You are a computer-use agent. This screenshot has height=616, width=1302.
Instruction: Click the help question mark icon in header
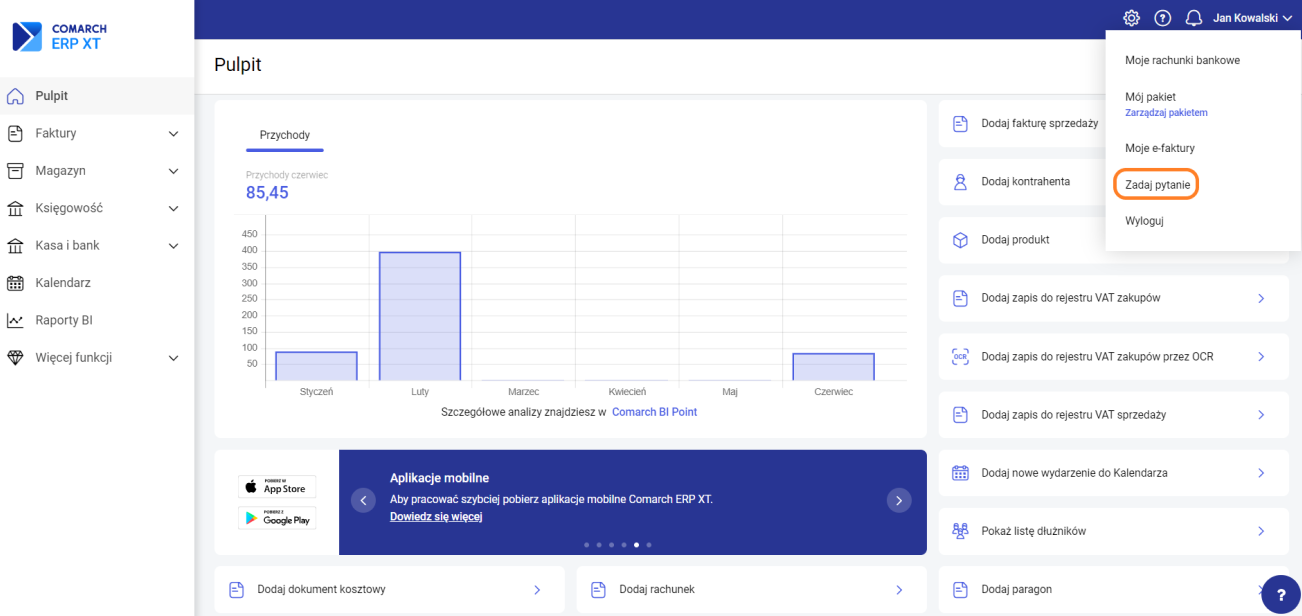pos(1162,18)
